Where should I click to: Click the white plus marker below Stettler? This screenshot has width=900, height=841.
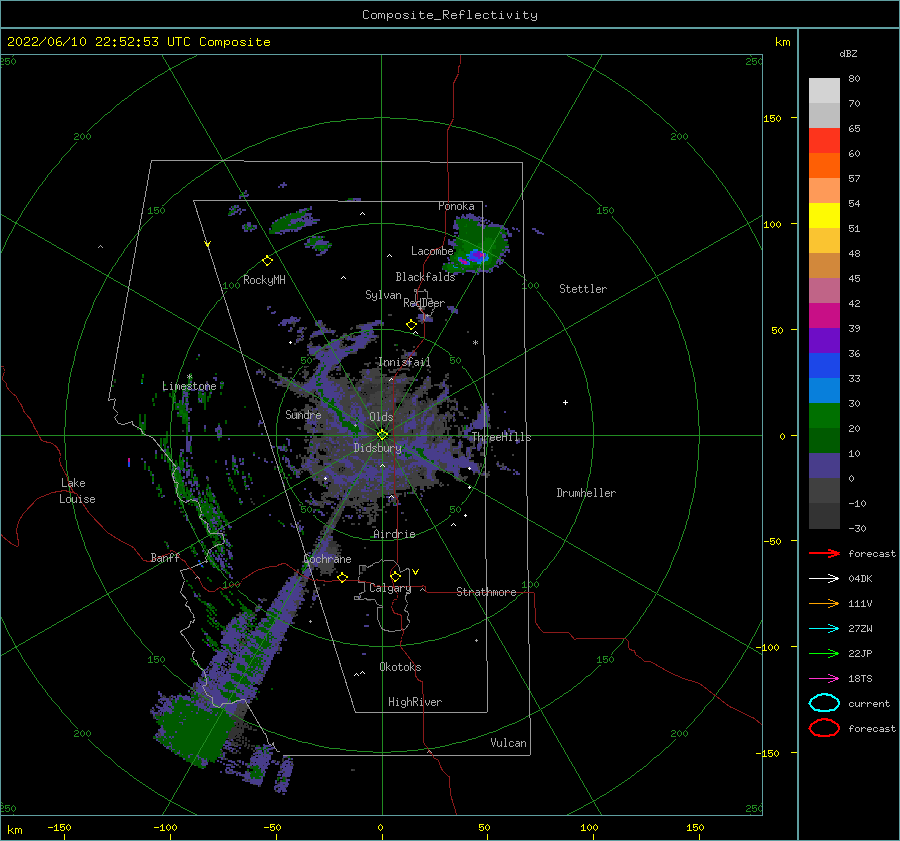click(x=565, y=402)
